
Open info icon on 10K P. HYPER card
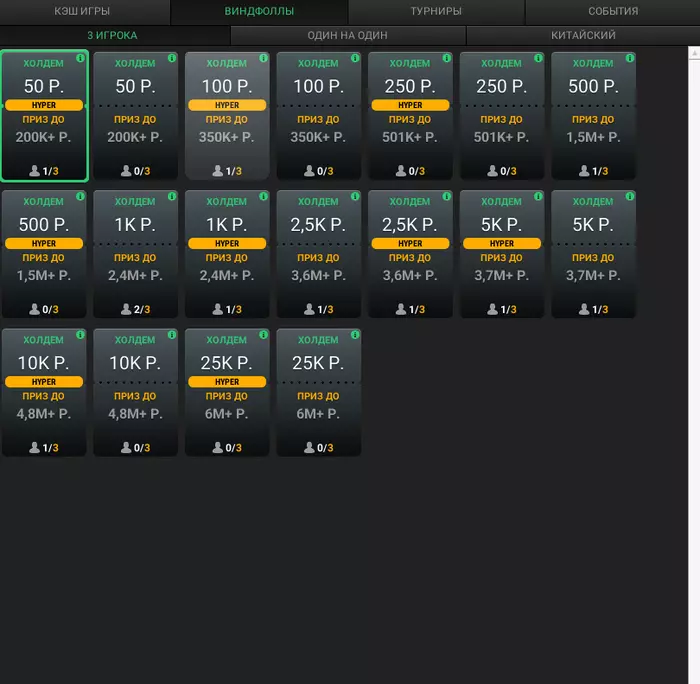80,335
